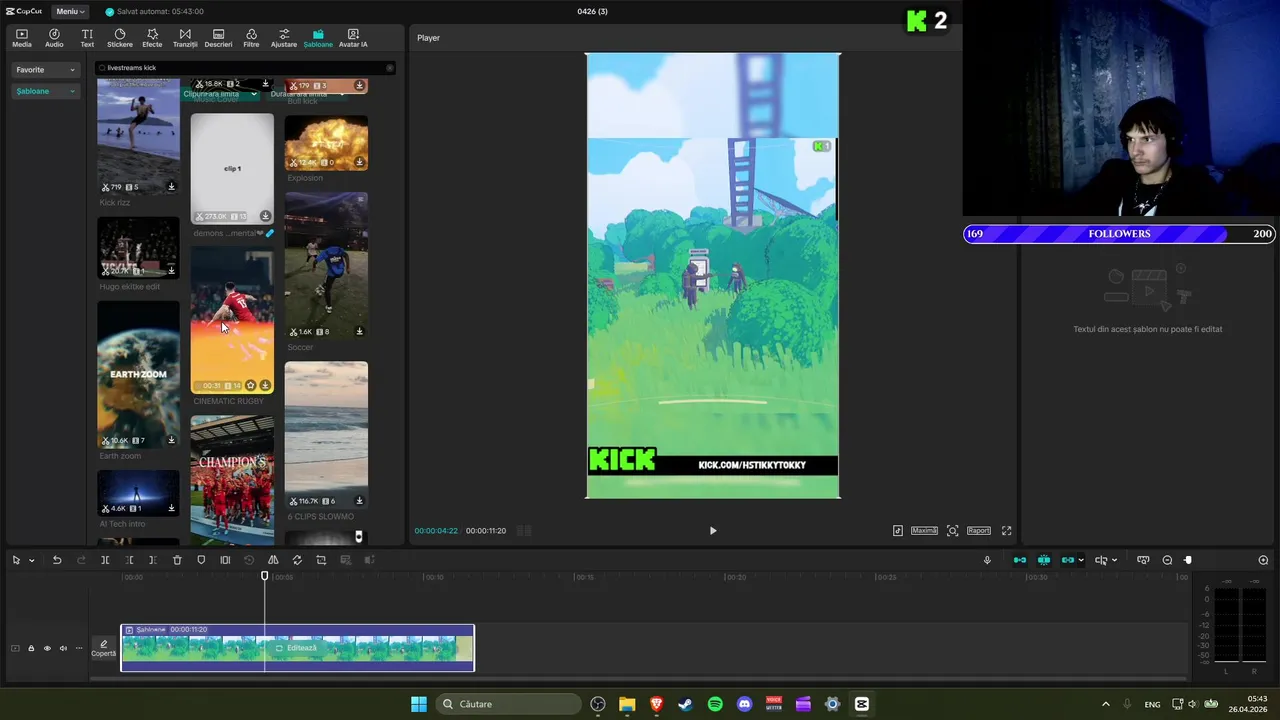Click the freeze frame icon
This screenshot has width=1280, height=720.
(225, 560)
